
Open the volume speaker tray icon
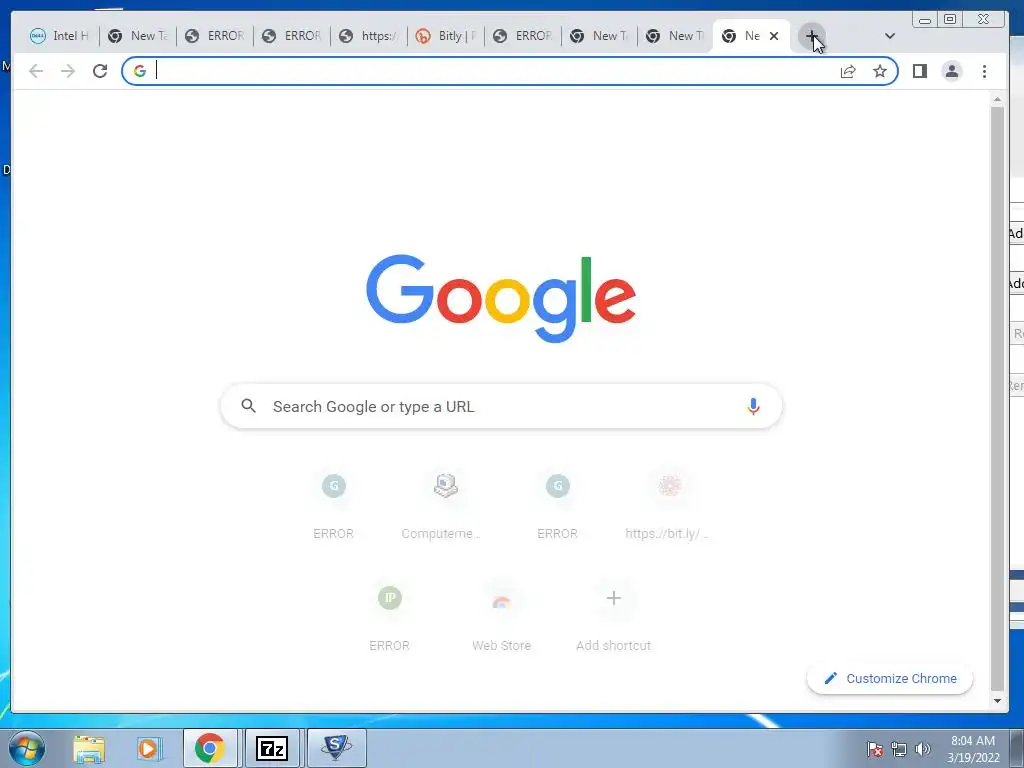[x=923, y=749]
